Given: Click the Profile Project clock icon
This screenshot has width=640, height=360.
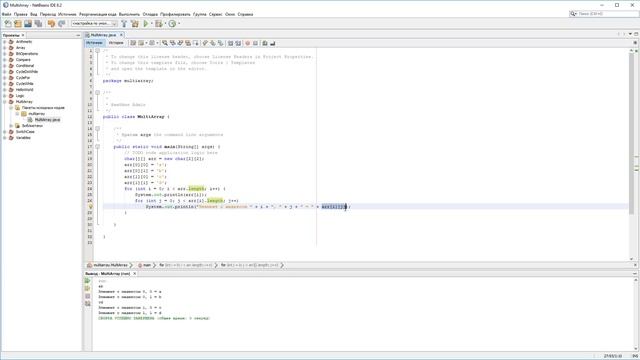Looking at the screenshot, I should click(172, 24).
